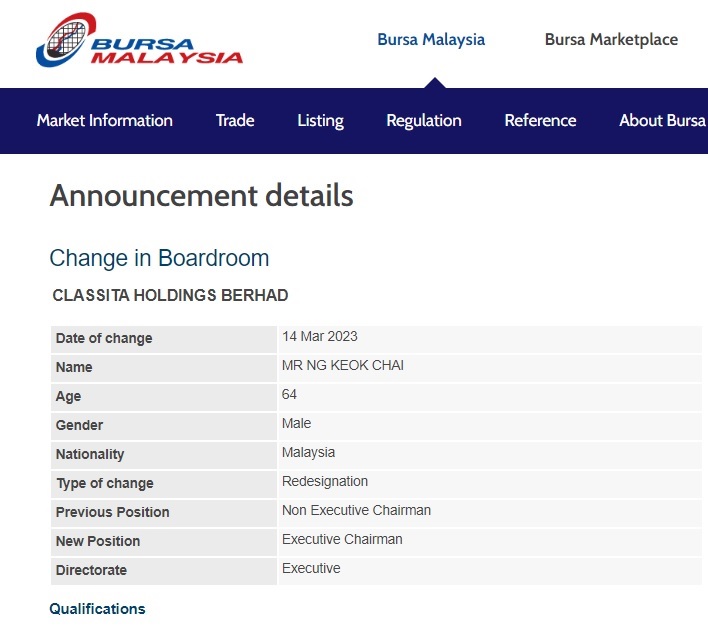This screenshot has height=642, width=708.
Task: Select the MR NG KEOK CHAI value
Action: point(343,365)
